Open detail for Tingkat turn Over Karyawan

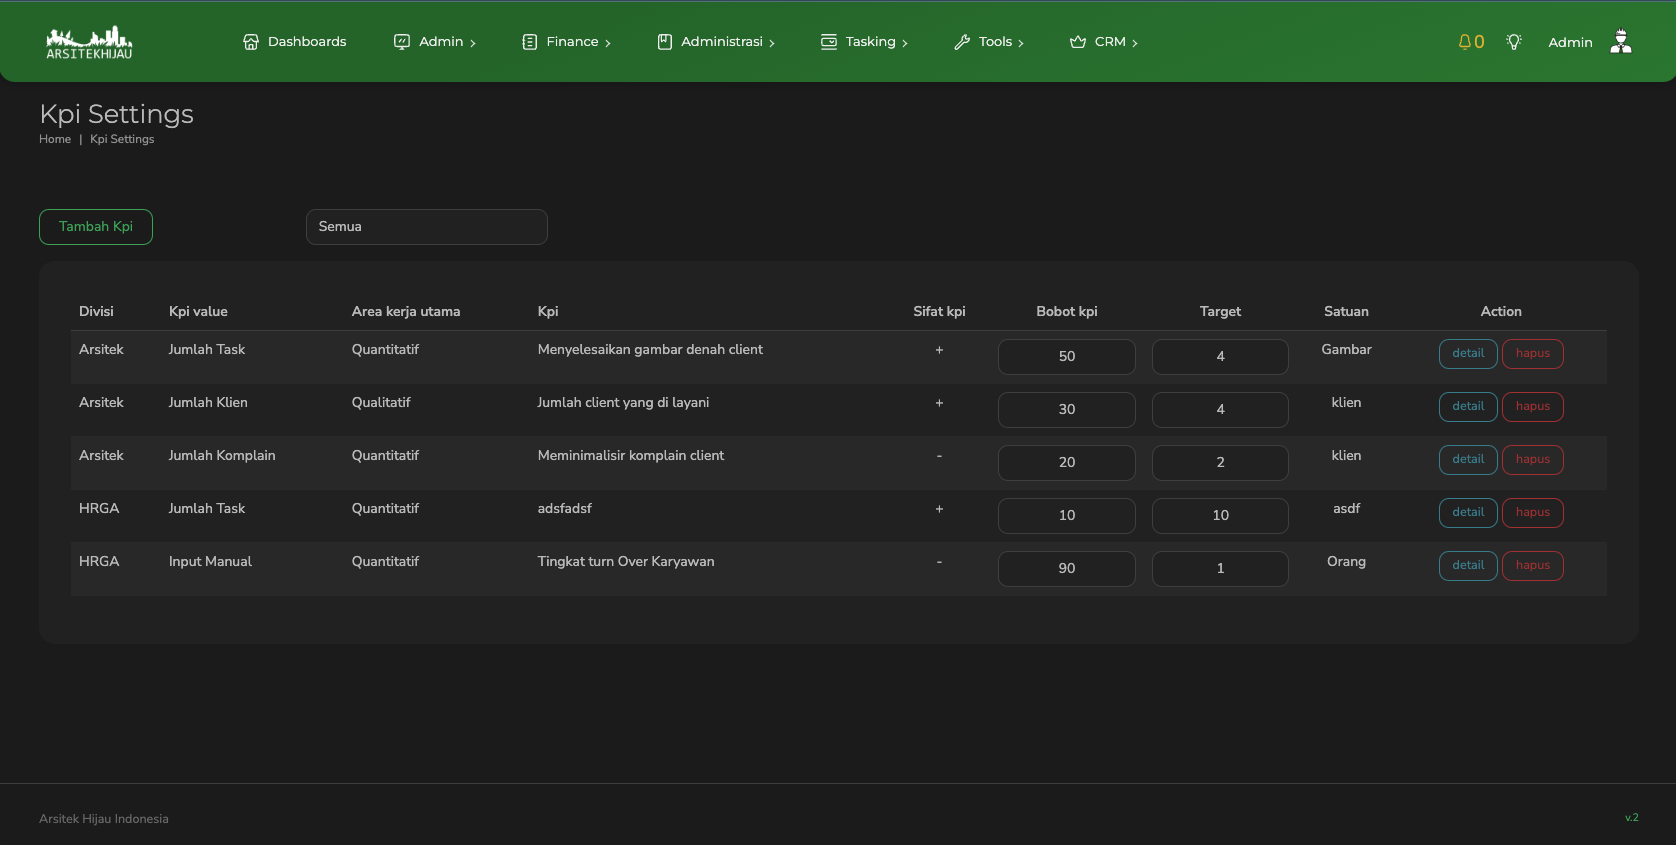point(1468,566)
